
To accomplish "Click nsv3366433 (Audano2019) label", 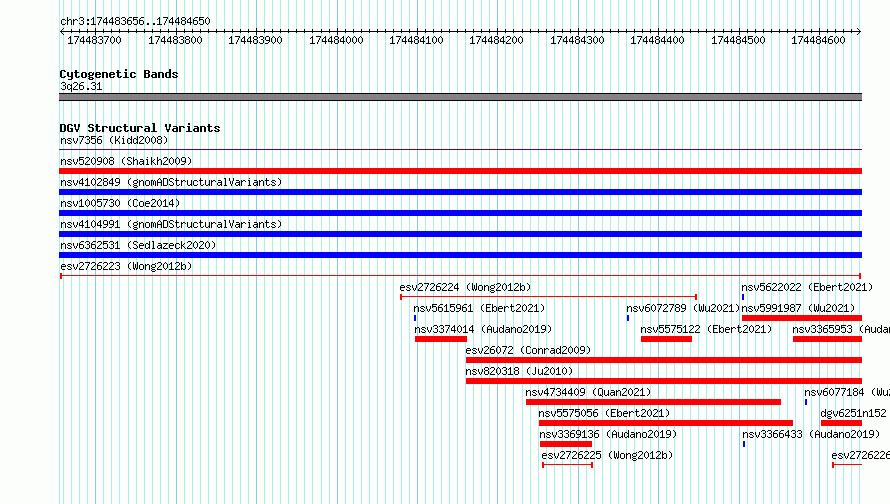I will 811,434.
